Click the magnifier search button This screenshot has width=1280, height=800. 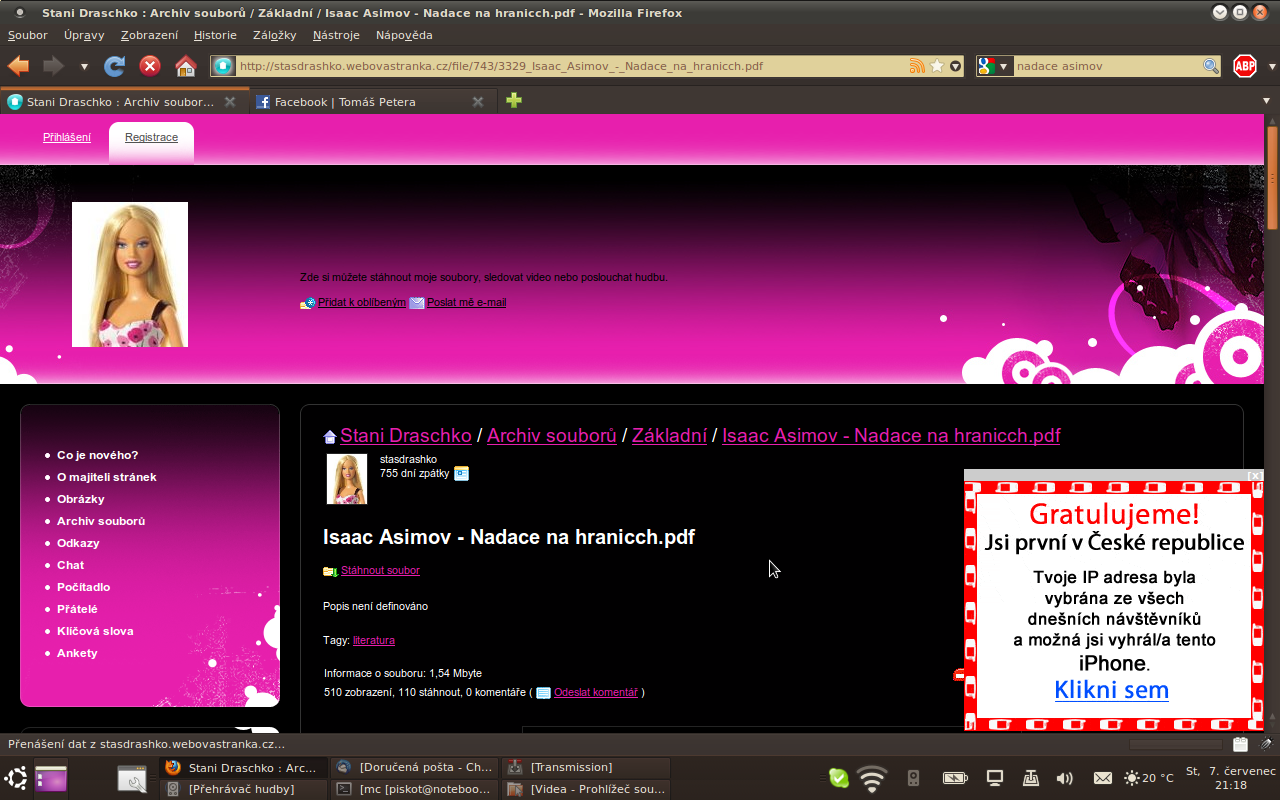pos(1211,66)
